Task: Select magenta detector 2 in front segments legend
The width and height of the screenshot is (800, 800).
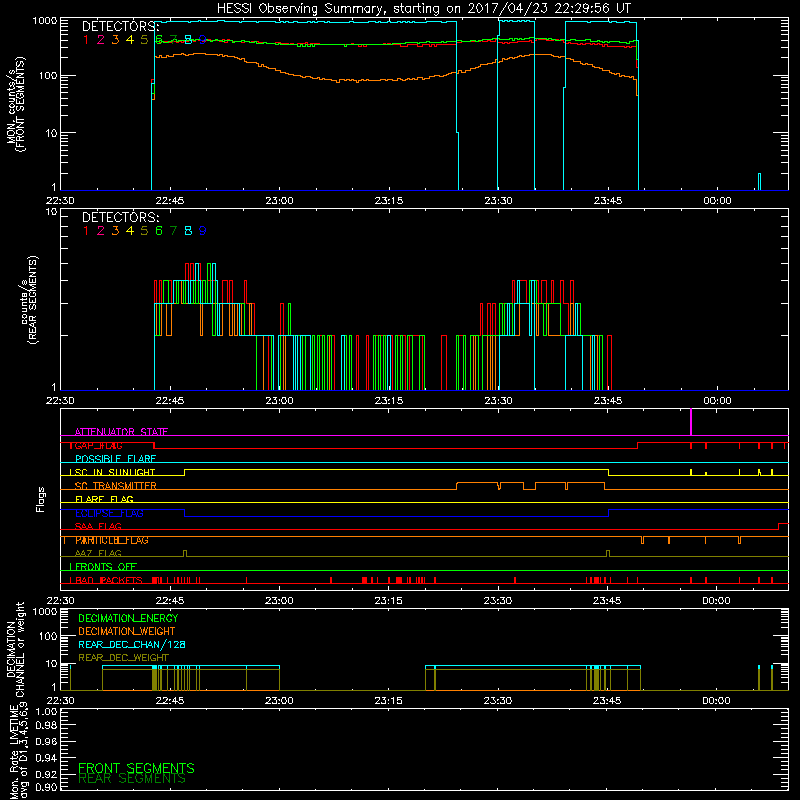Action: (x=101, y=39)
